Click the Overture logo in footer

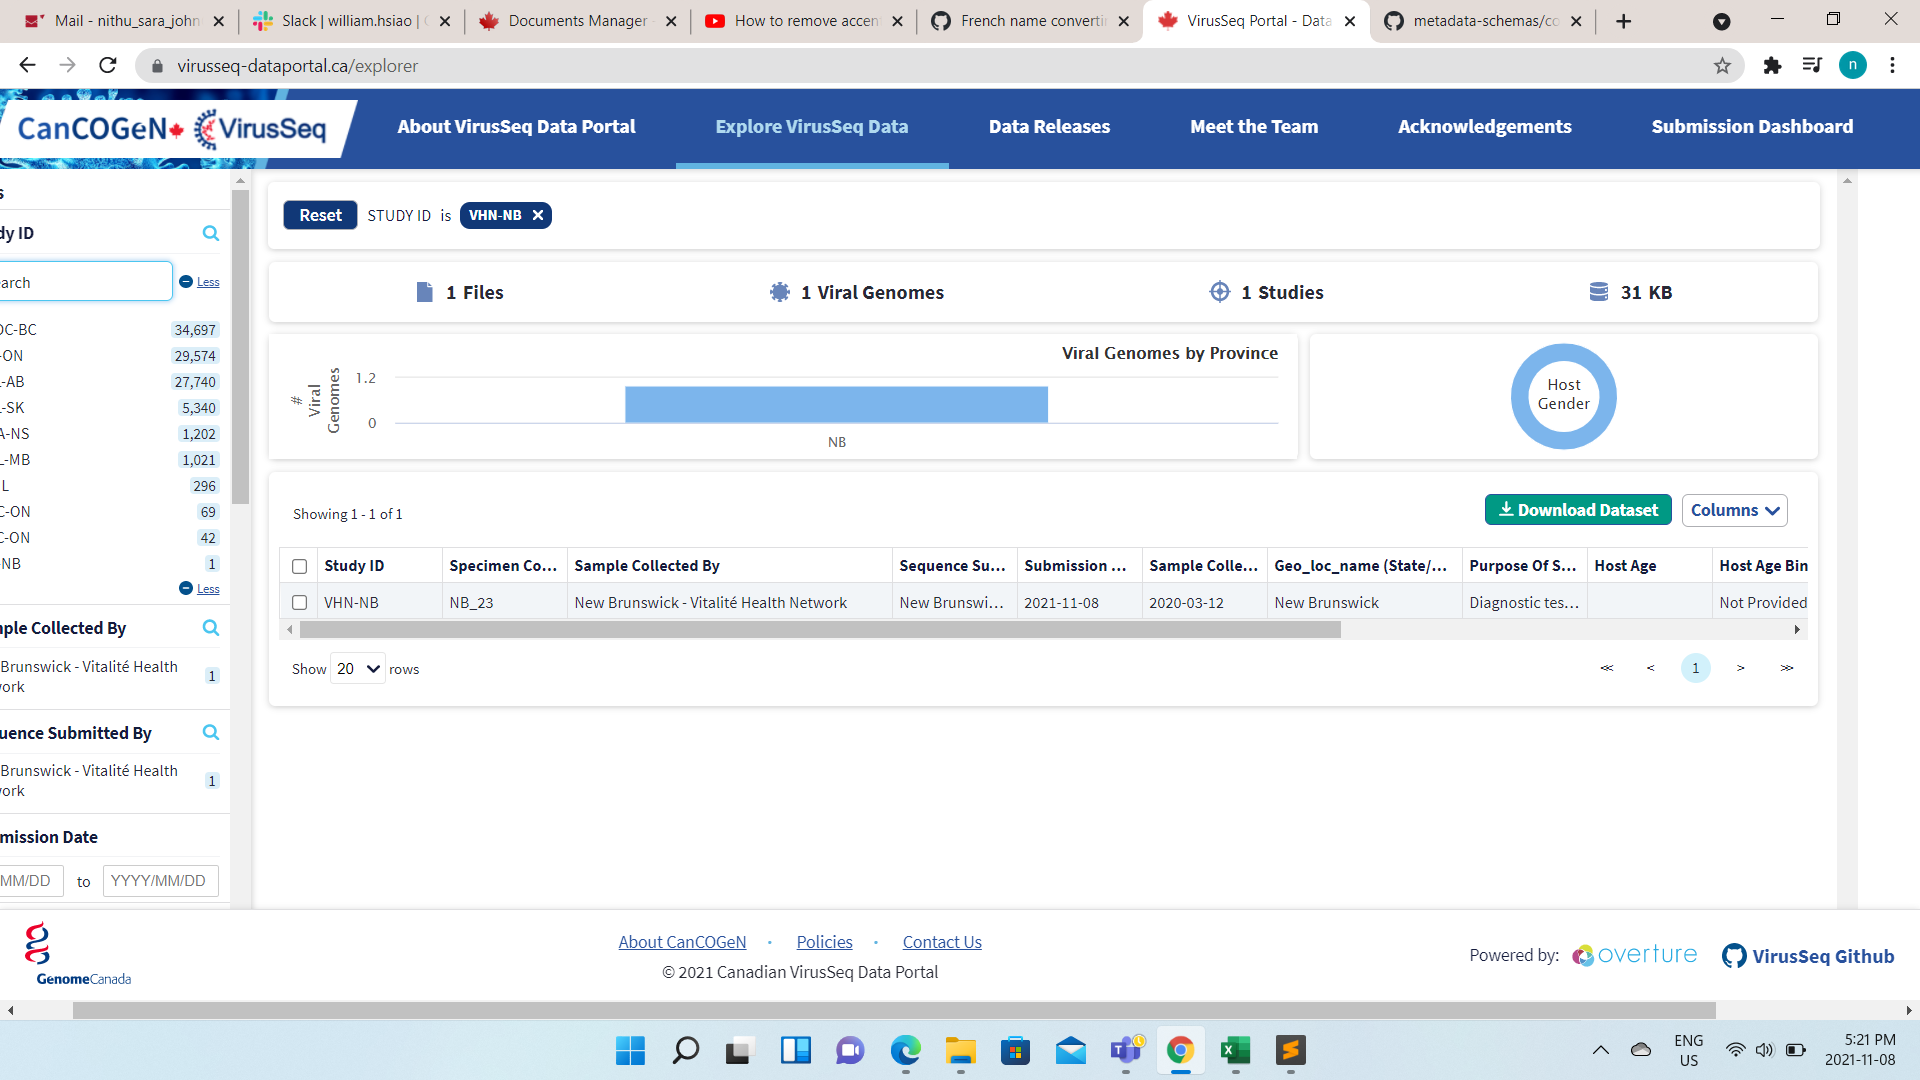pos(1634,955)
